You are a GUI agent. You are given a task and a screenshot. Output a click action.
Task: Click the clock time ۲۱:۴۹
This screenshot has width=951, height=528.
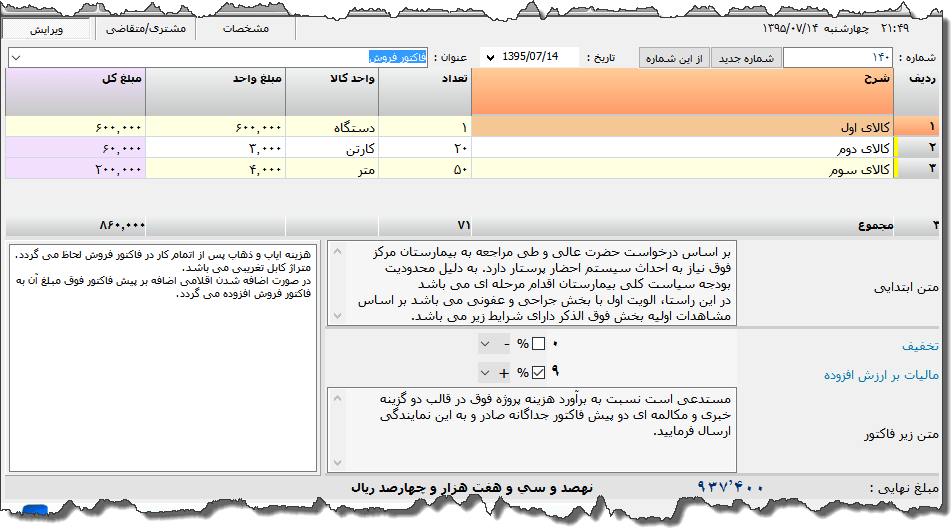895,28
